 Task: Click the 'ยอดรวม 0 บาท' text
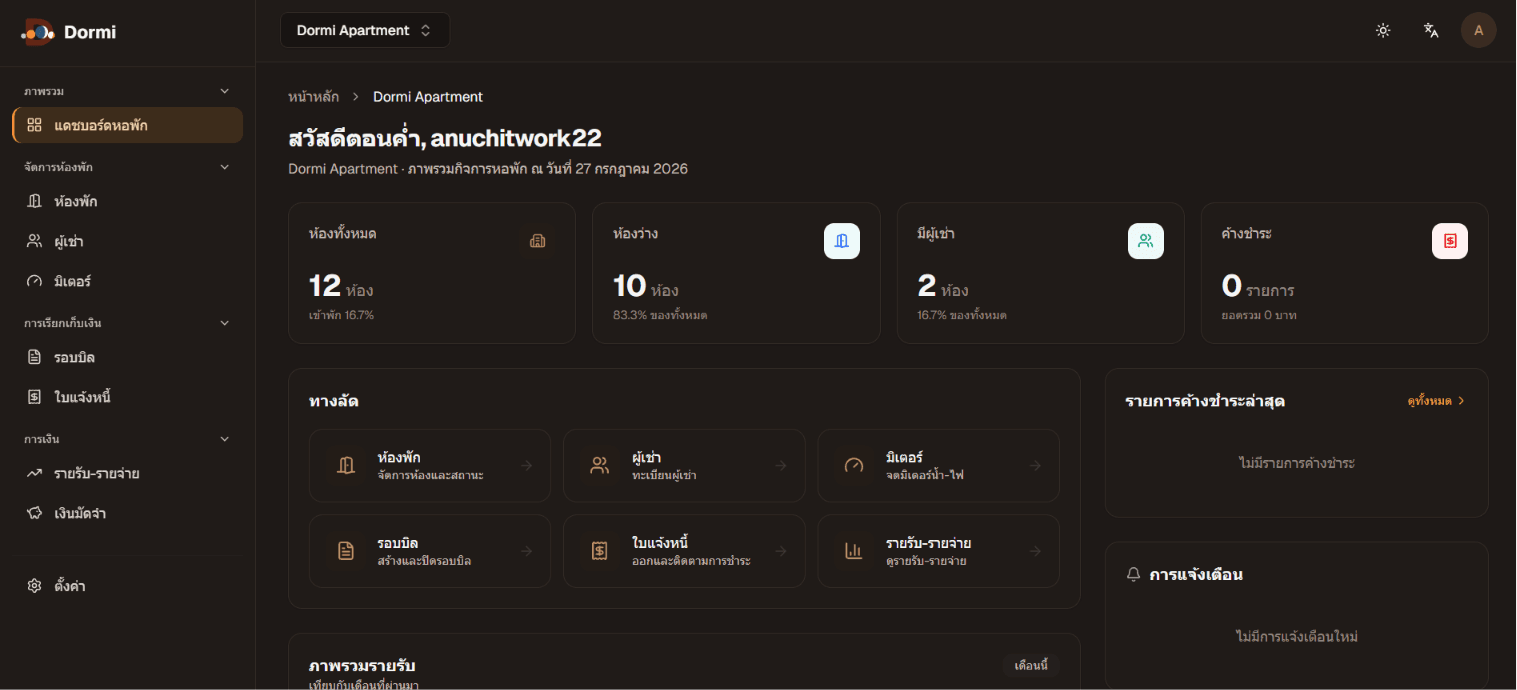[1259, 315]
